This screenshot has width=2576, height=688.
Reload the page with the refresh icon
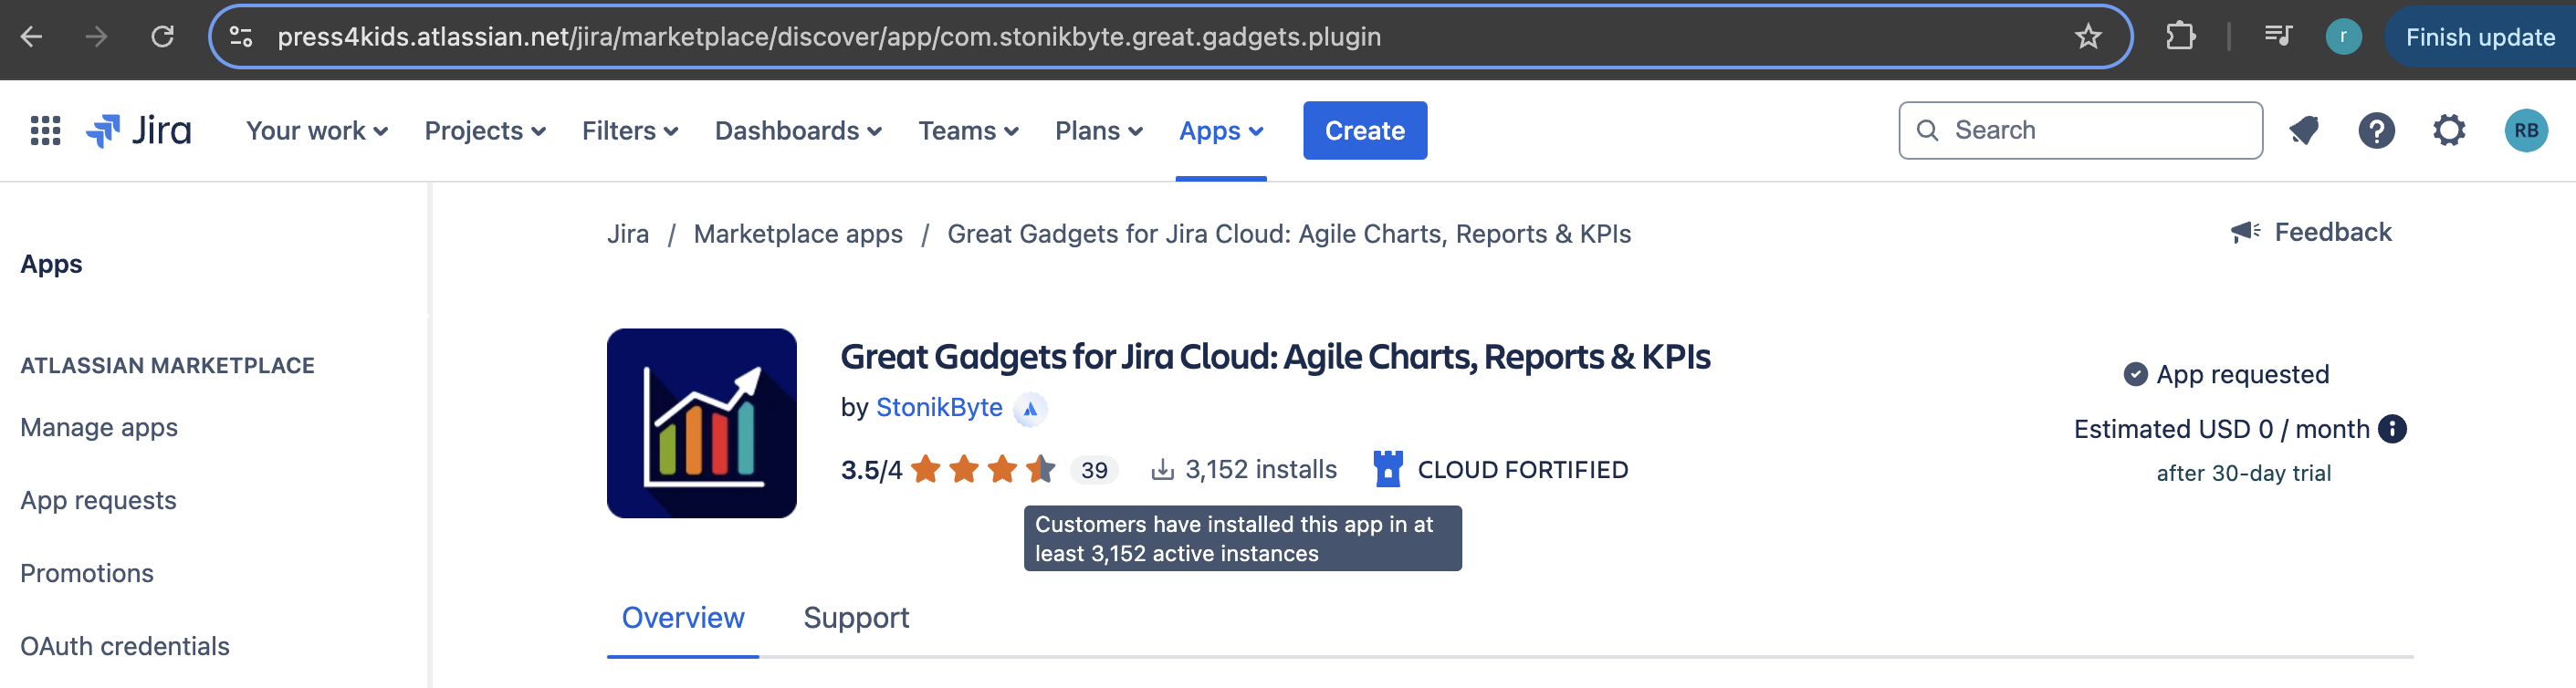pyautogui.click(x=162, y=37)
